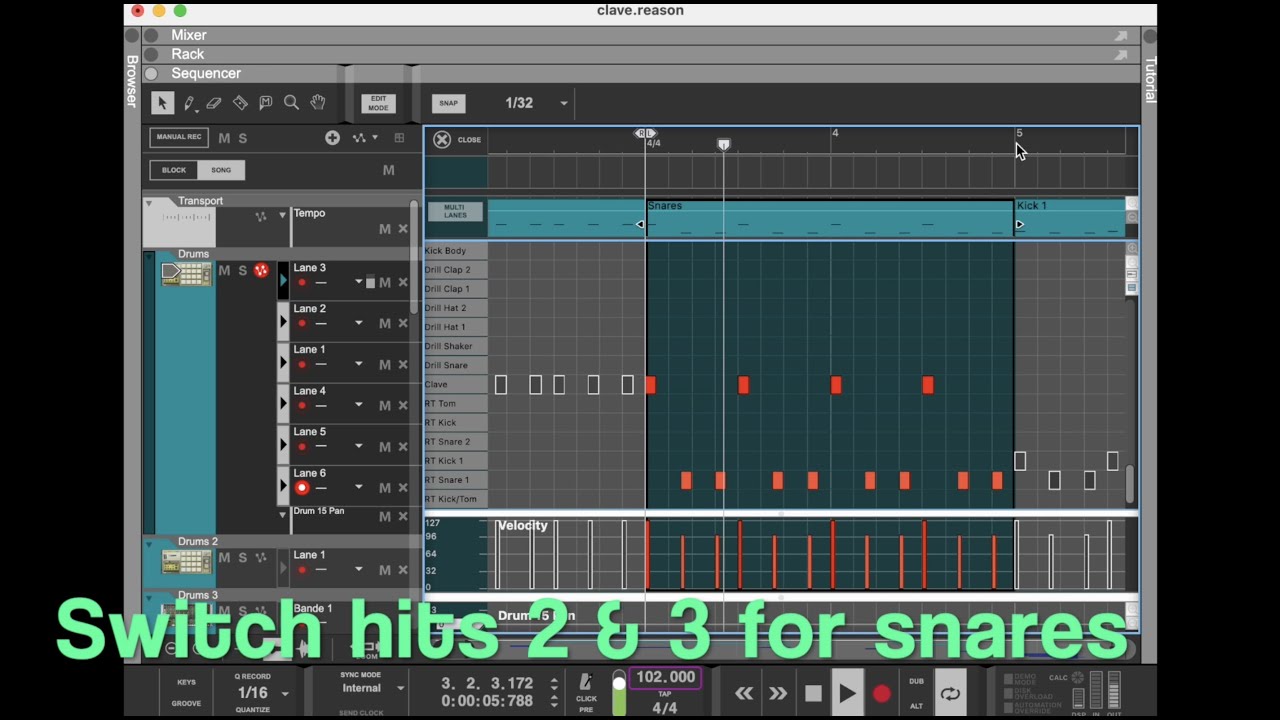Start playback with Play button

847,693
